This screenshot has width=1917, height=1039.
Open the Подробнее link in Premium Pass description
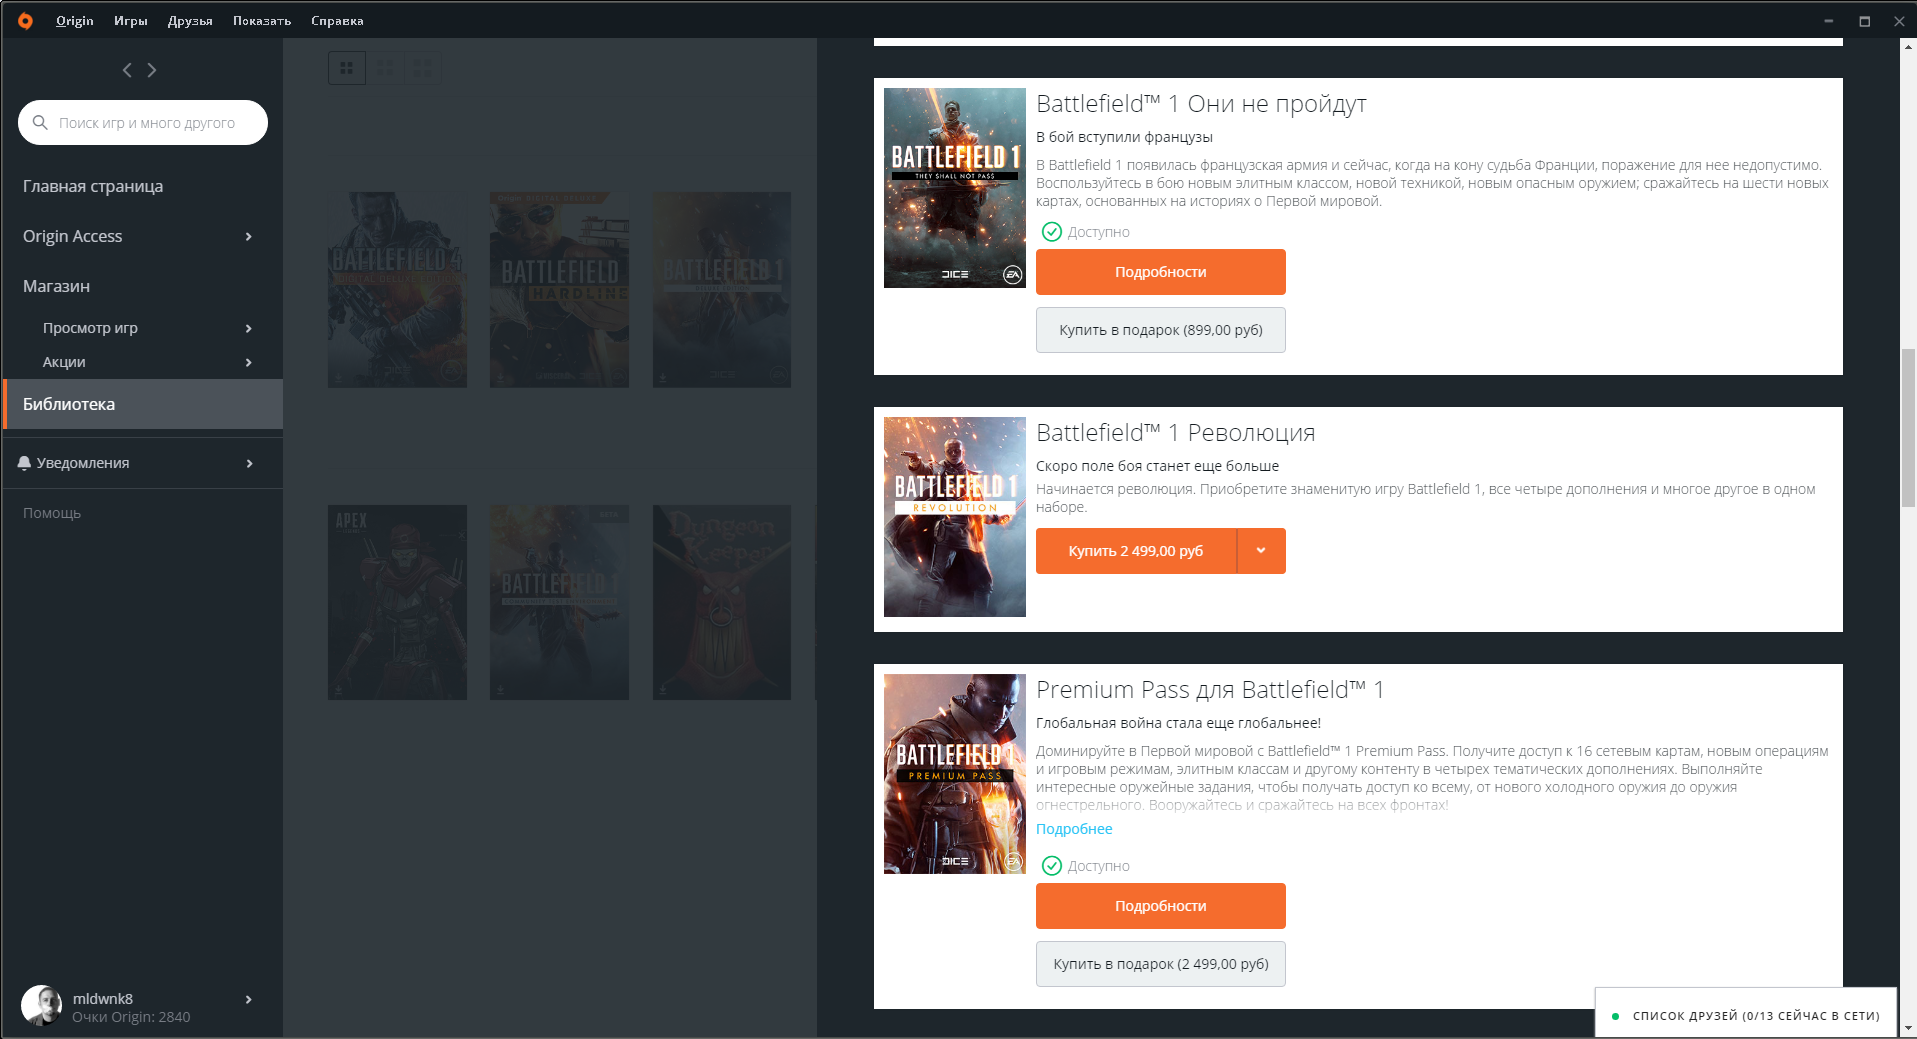pyautogui.click(x=1074, y=829)
